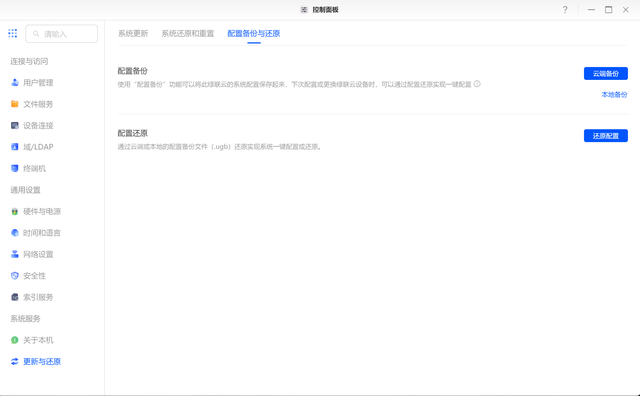The image size is (640, 396).
Task: Click the 硬件与电源 icon
Action: click(x=15, y=211)
